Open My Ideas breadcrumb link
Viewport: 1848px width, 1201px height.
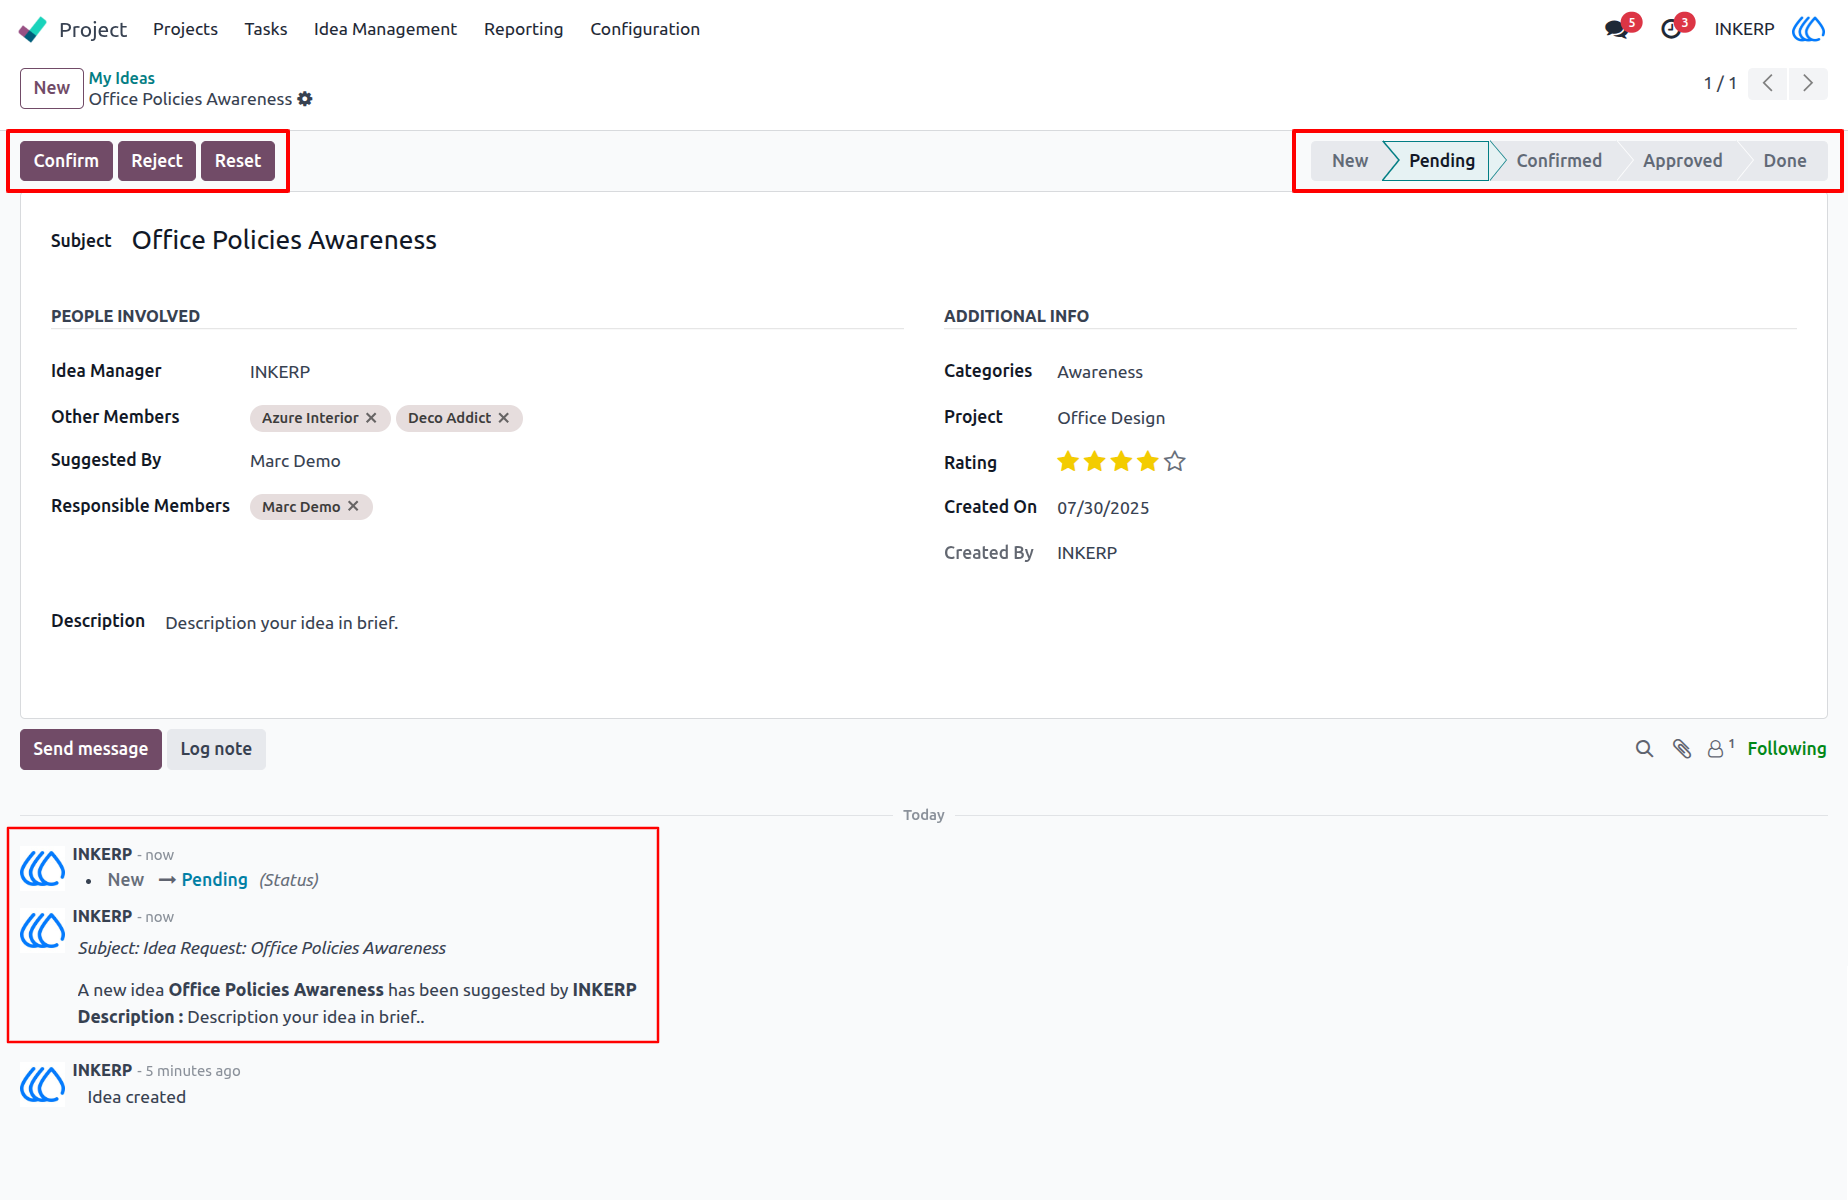coord(122,78)
